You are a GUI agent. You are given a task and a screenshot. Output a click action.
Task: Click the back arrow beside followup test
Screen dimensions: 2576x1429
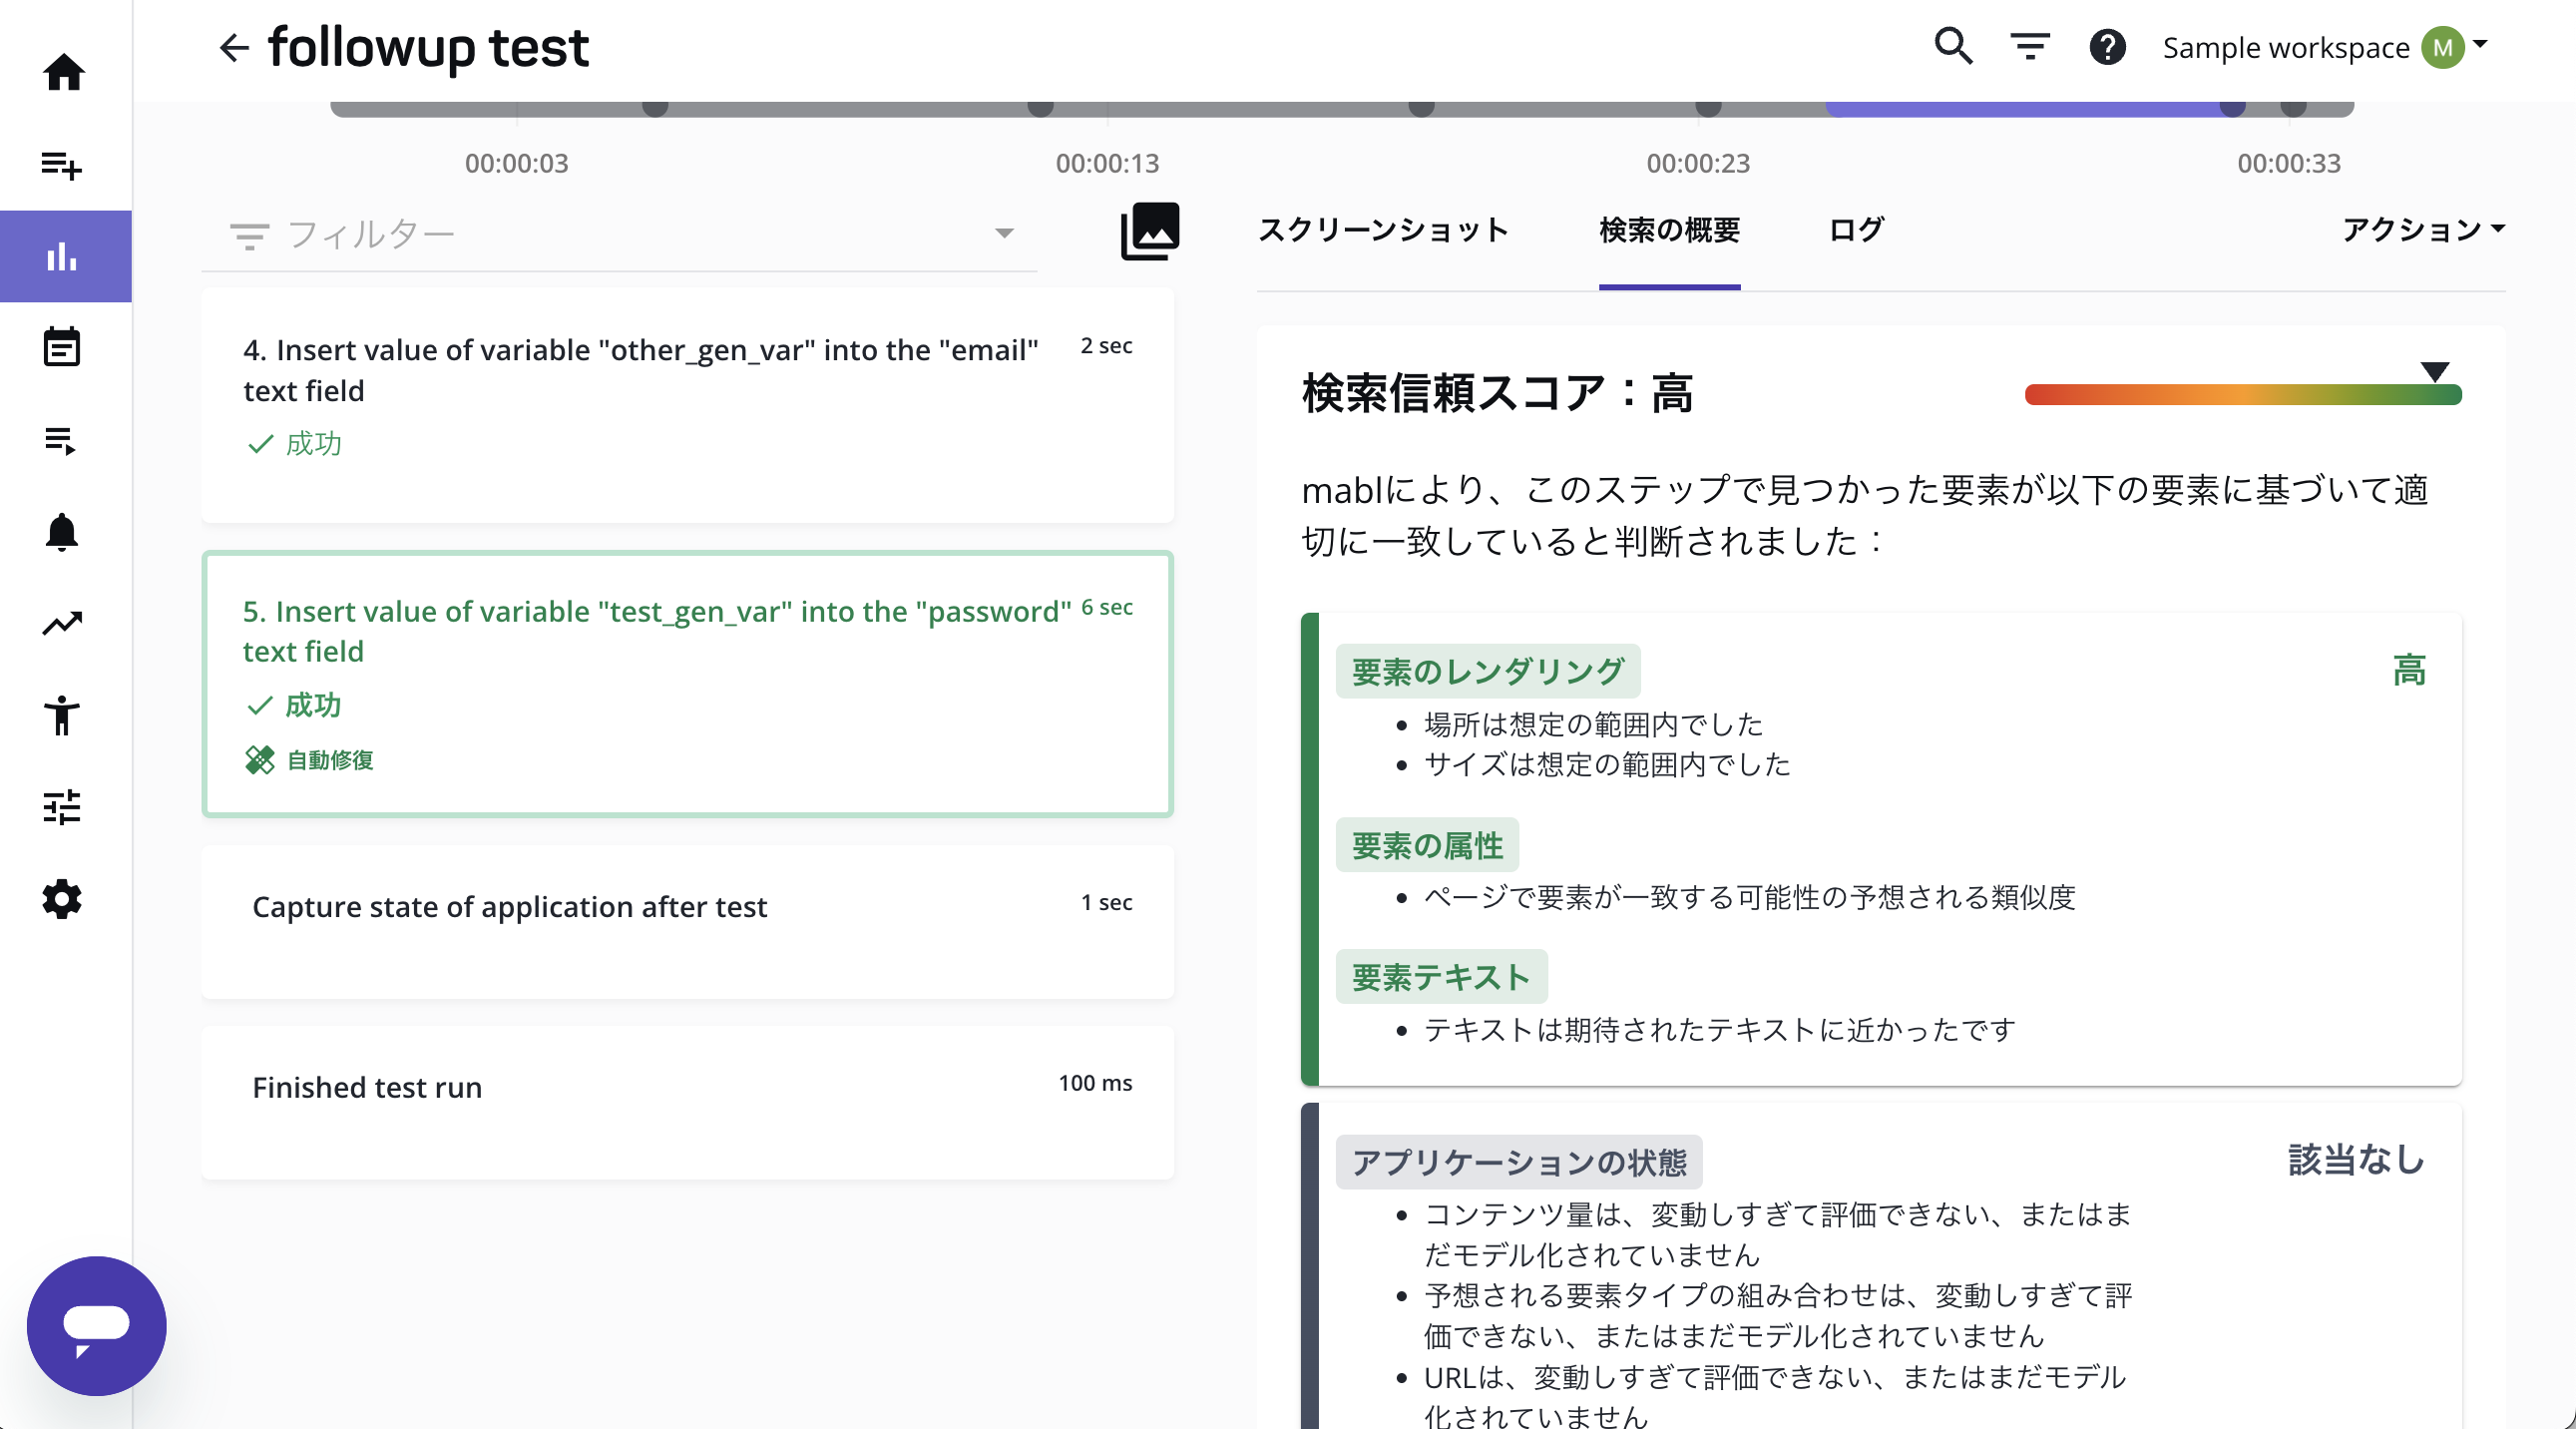coord(233,47)
